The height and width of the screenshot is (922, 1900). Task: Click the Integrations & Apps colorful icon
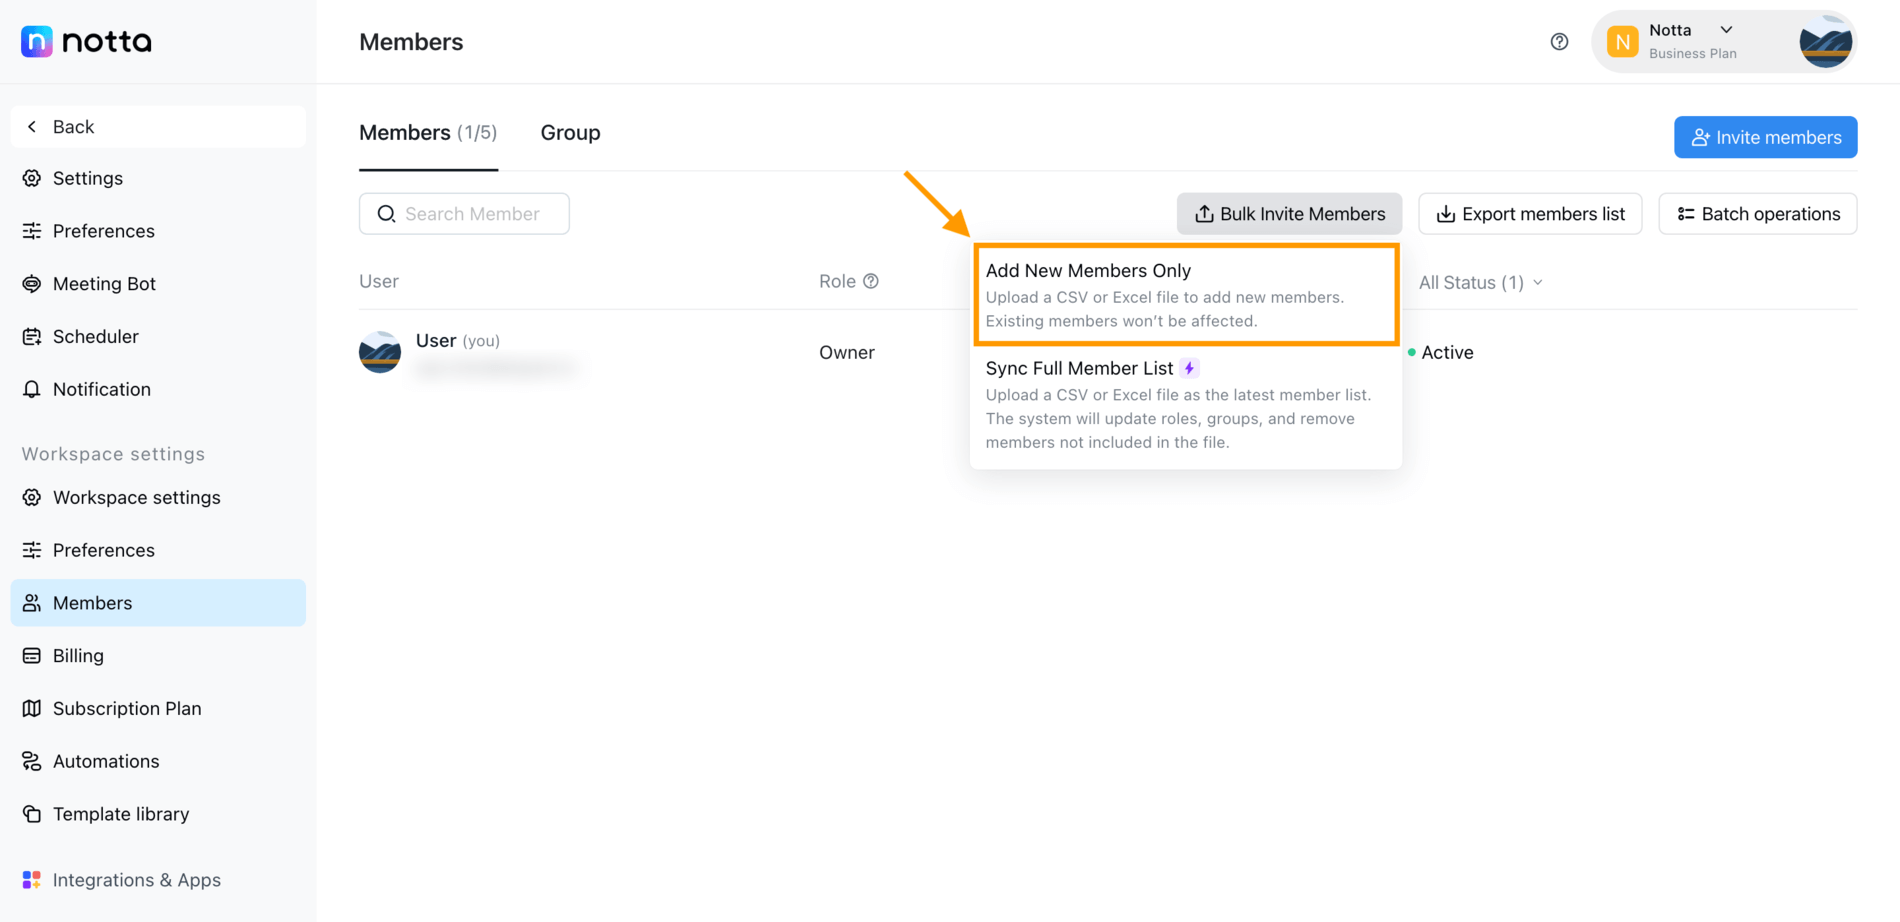(32, 880)
